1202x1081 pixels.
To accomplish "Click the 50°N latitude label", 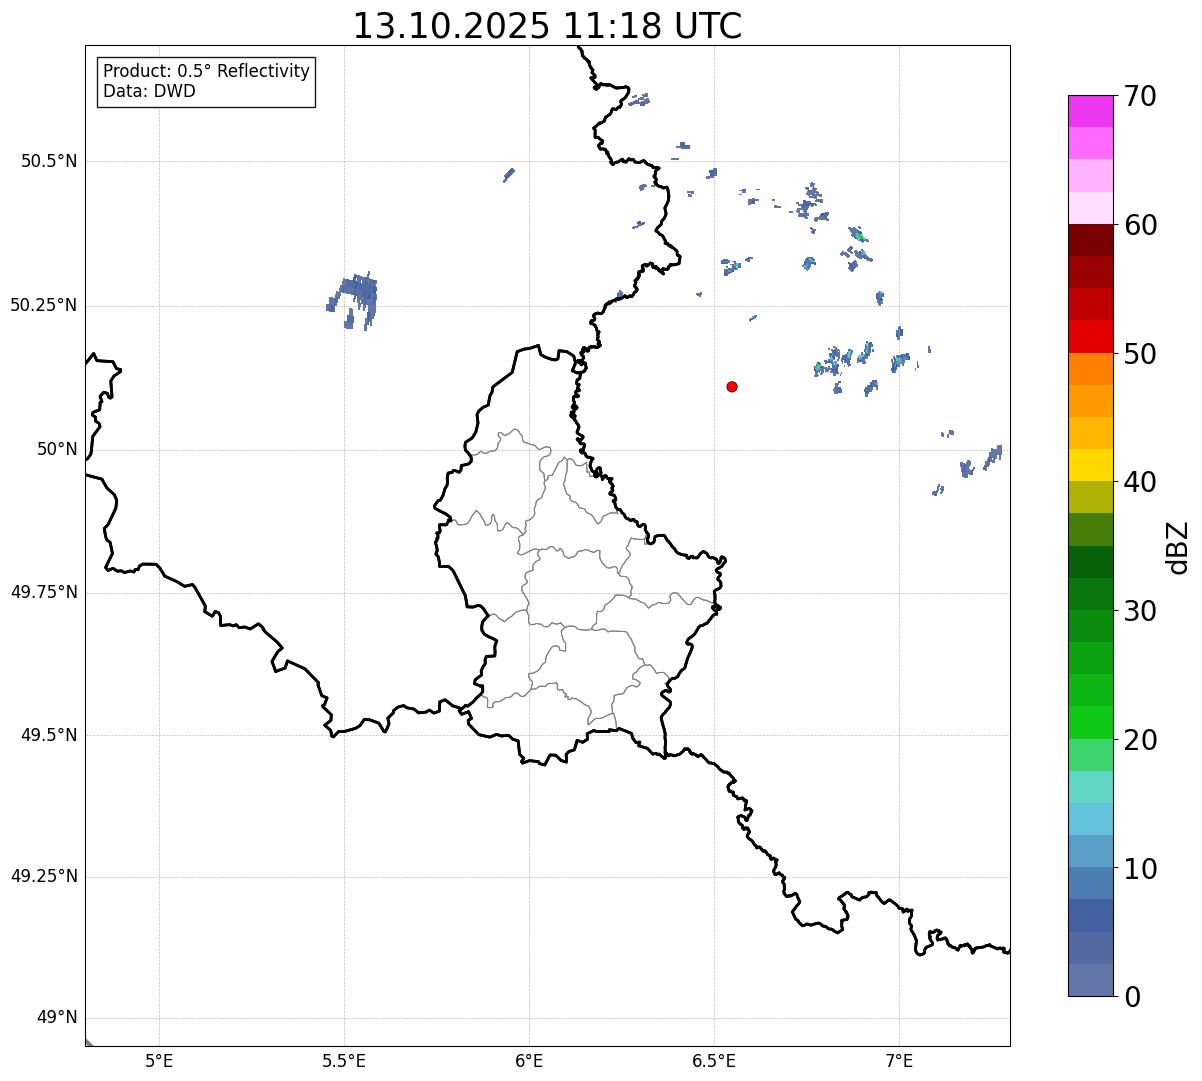I will point(57,449).
